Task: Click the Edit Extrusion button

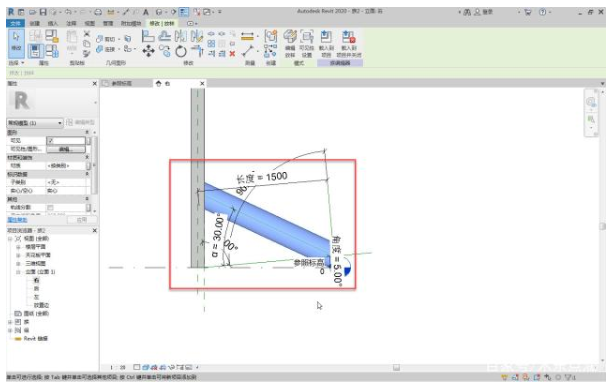Action: click(x=290, y=44)
